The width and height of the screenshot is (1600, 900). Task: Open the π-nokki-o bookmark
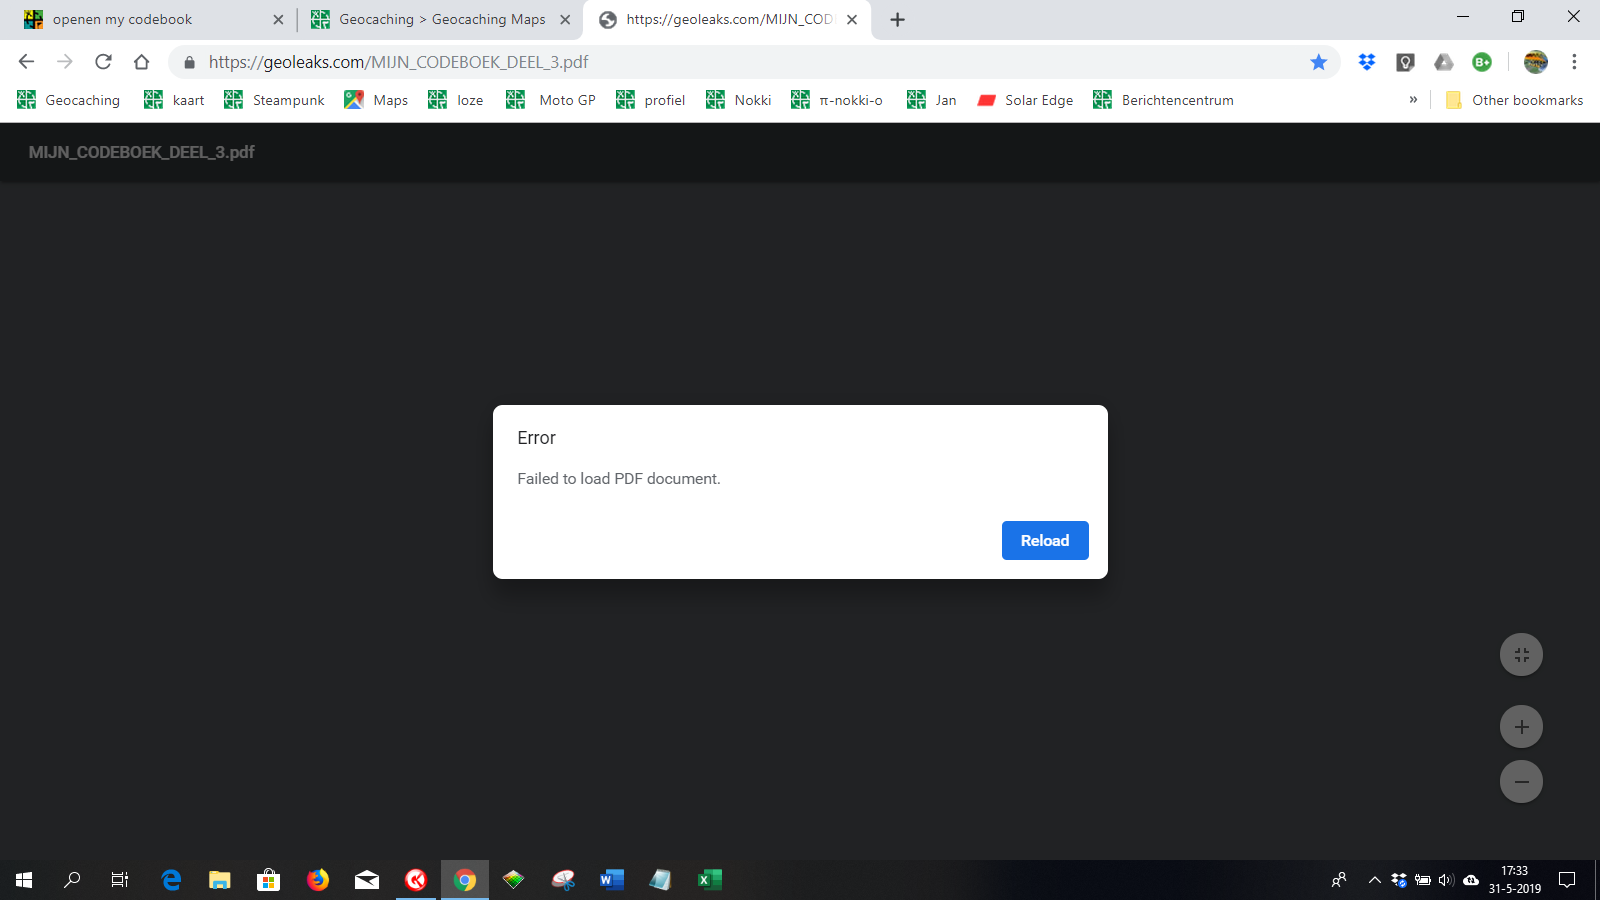point(837,100)
